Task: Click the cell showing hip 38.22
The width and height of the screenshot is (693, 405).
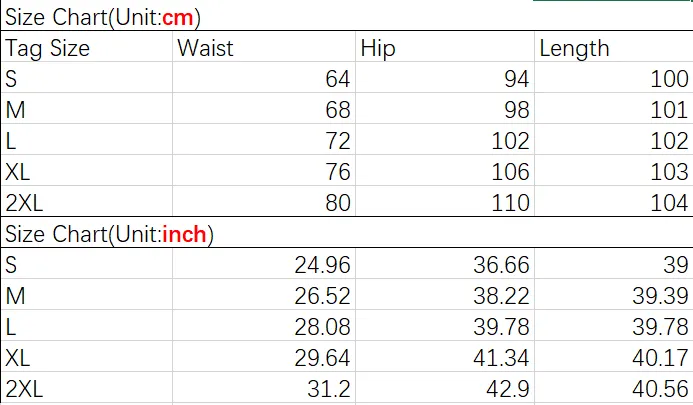Action: pos(445,294)
